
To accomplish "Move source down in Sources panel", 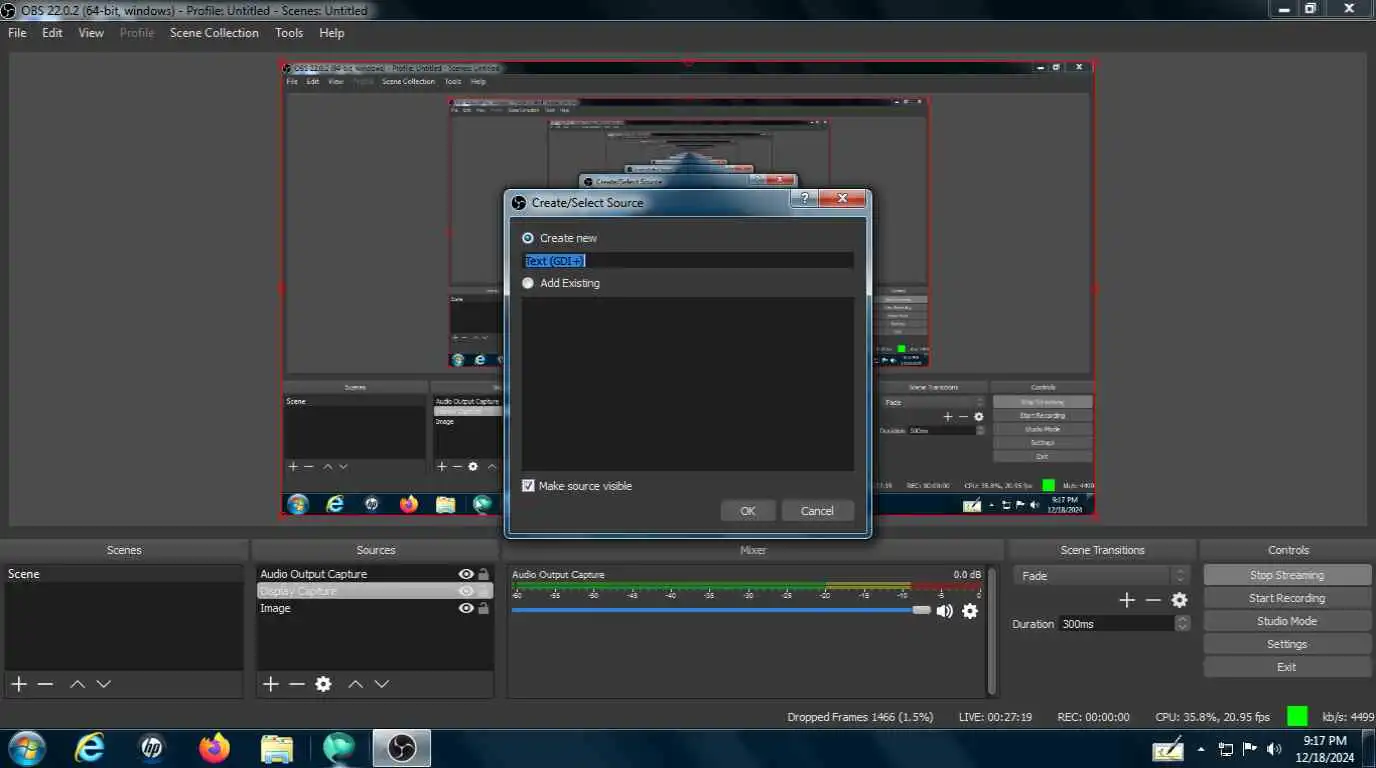I will [381, 684].
